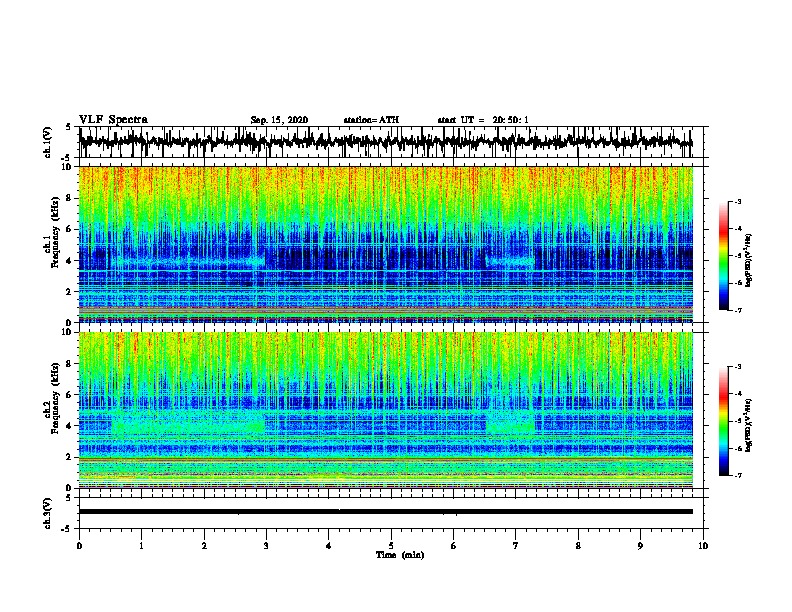Image resolution: width=792 pixels, height=612 pixels.
Task: Click the "-7" label on ch.1 color bar
Action: 737,310
